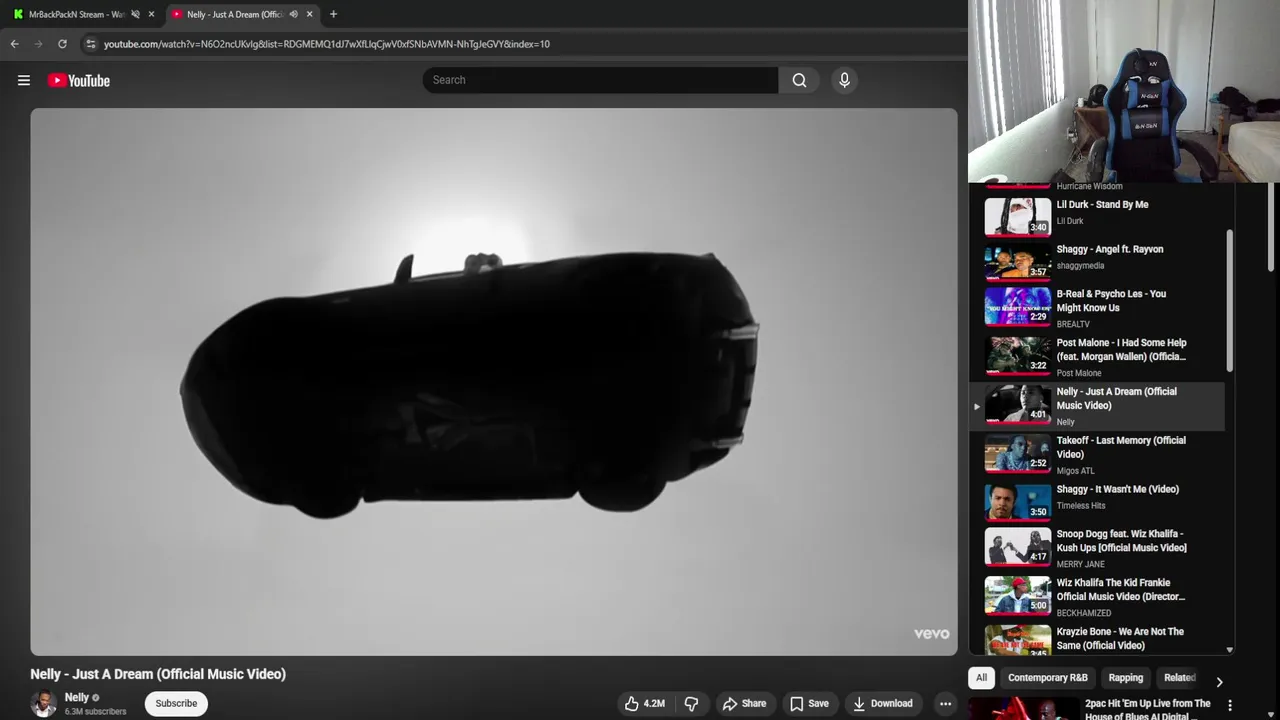Subscribe to Nelly's channel
Image resolution: width=1280 pixels, height=720 pixels.
(x=176, y=703)
